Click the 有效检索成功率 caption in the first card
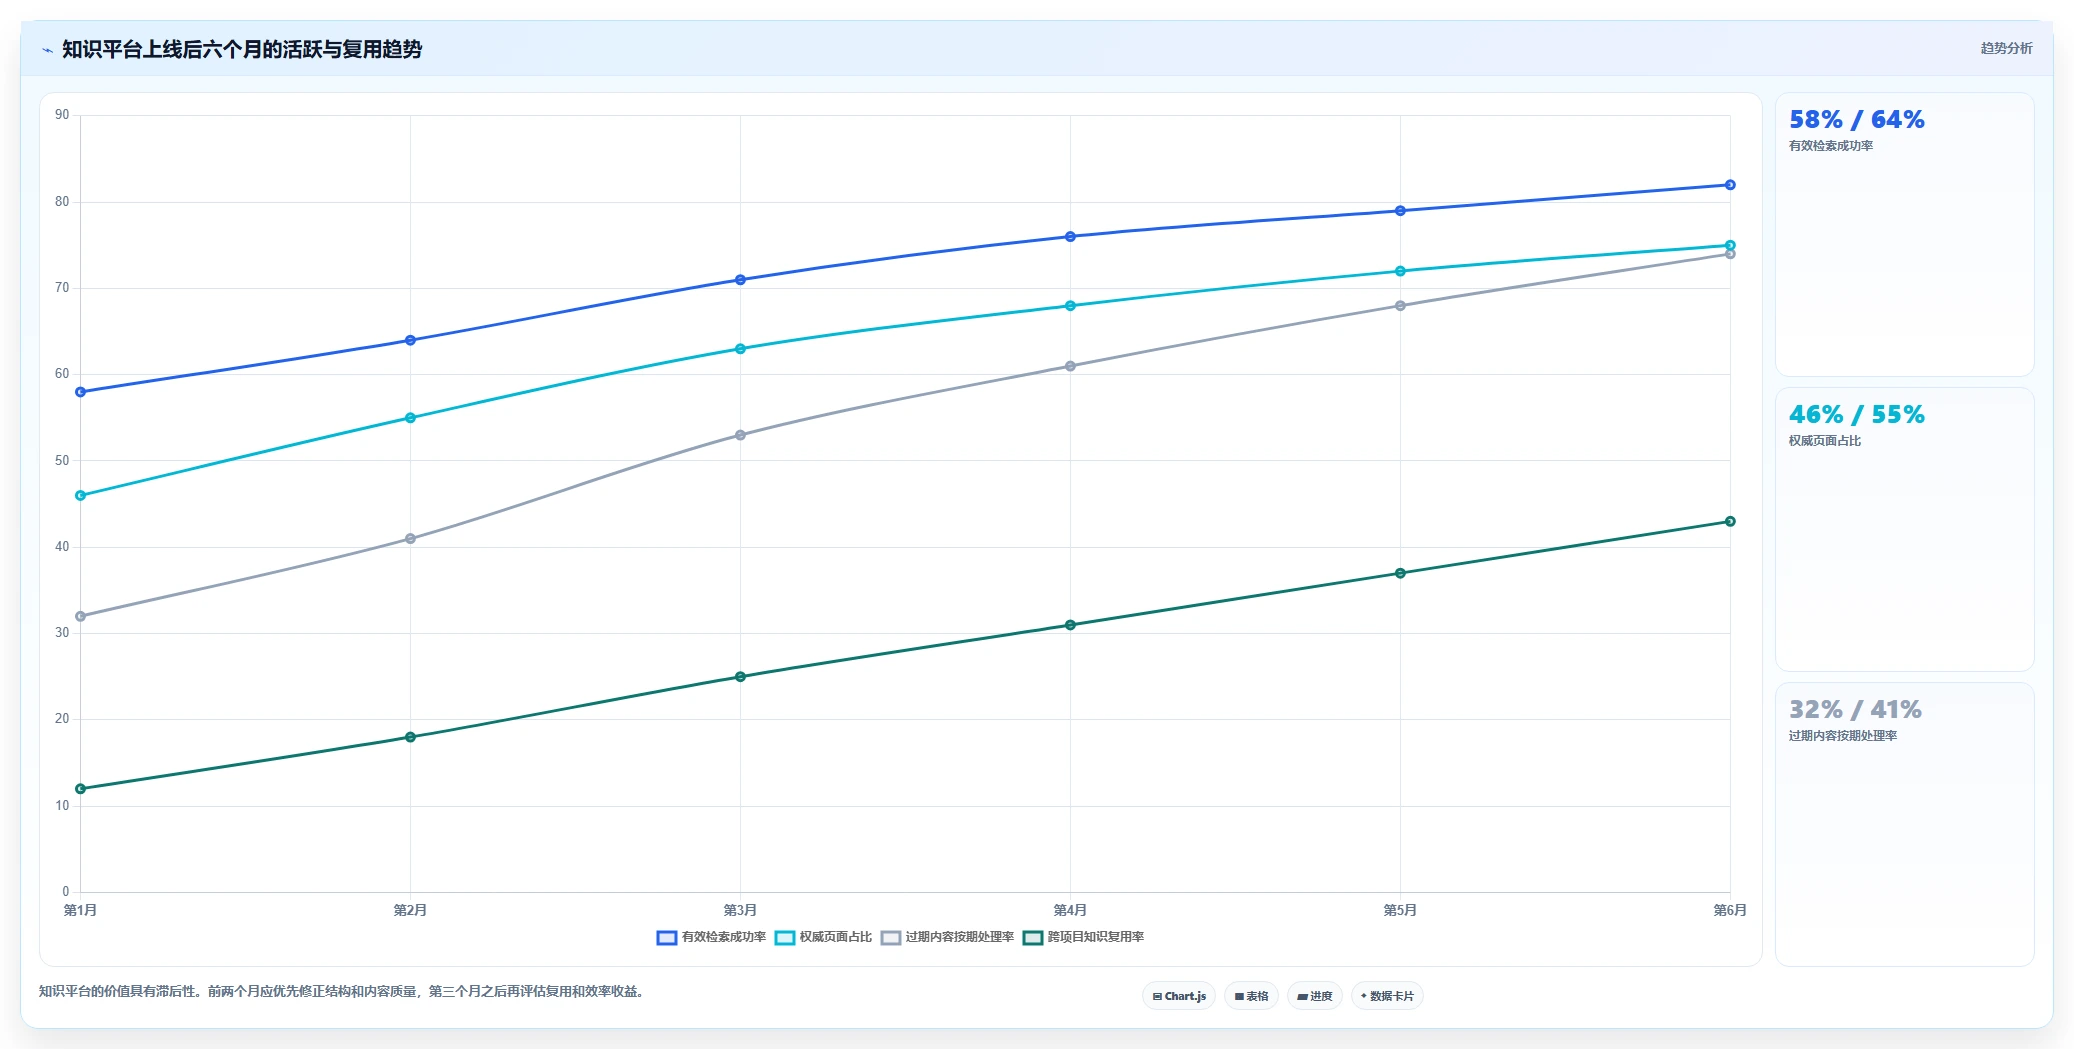 coord(1831,146)
